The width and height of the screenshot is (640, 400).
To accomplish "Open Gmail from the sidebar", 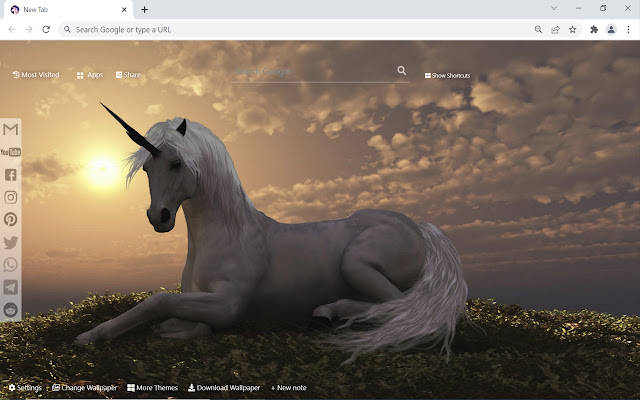I will (11, 129).
